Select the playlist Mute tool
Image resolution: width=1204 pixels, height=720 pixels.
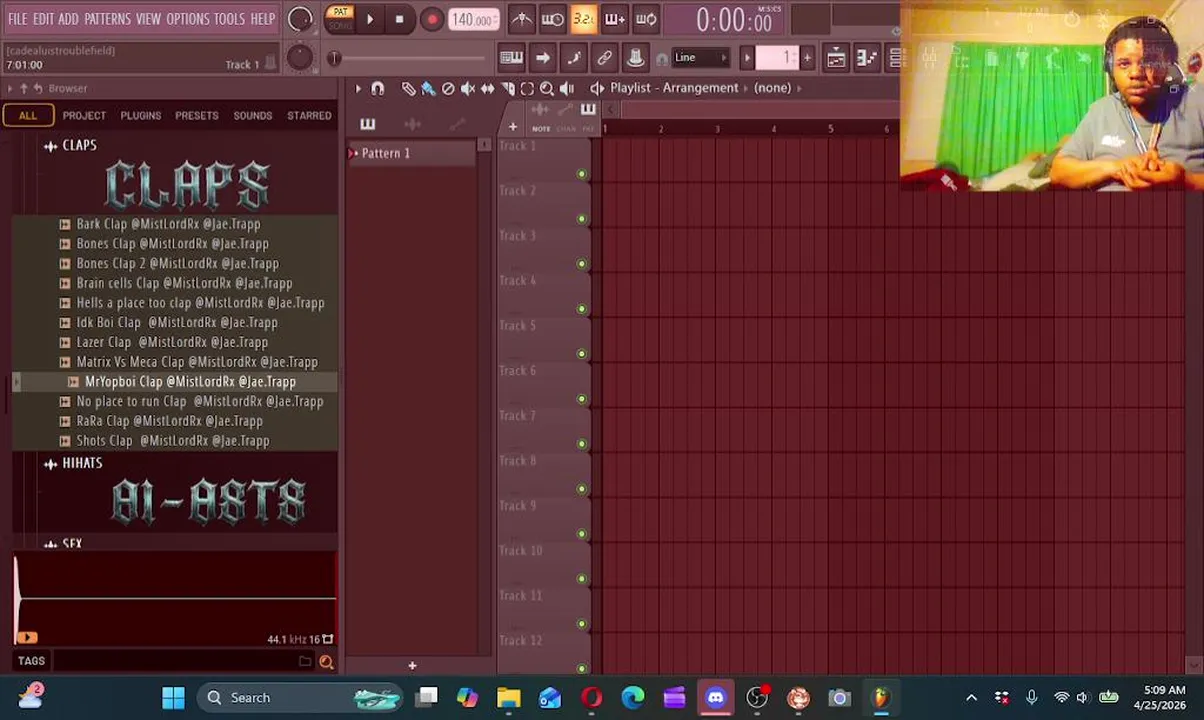(468, 89)
